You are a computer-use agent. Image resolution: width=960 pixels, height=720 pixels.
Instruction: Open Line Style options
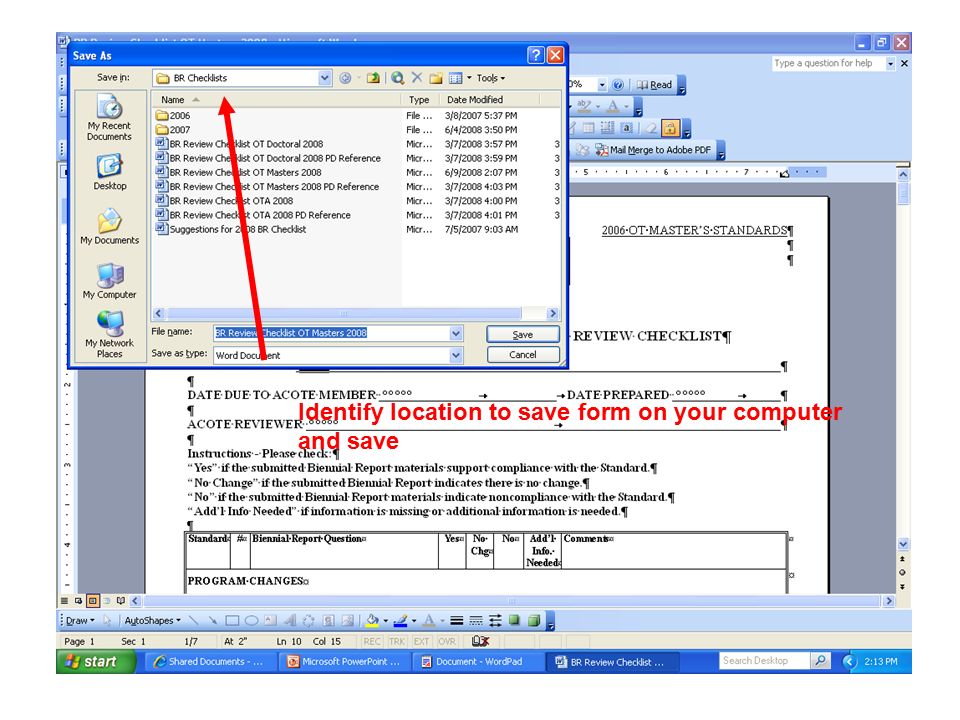456,620
